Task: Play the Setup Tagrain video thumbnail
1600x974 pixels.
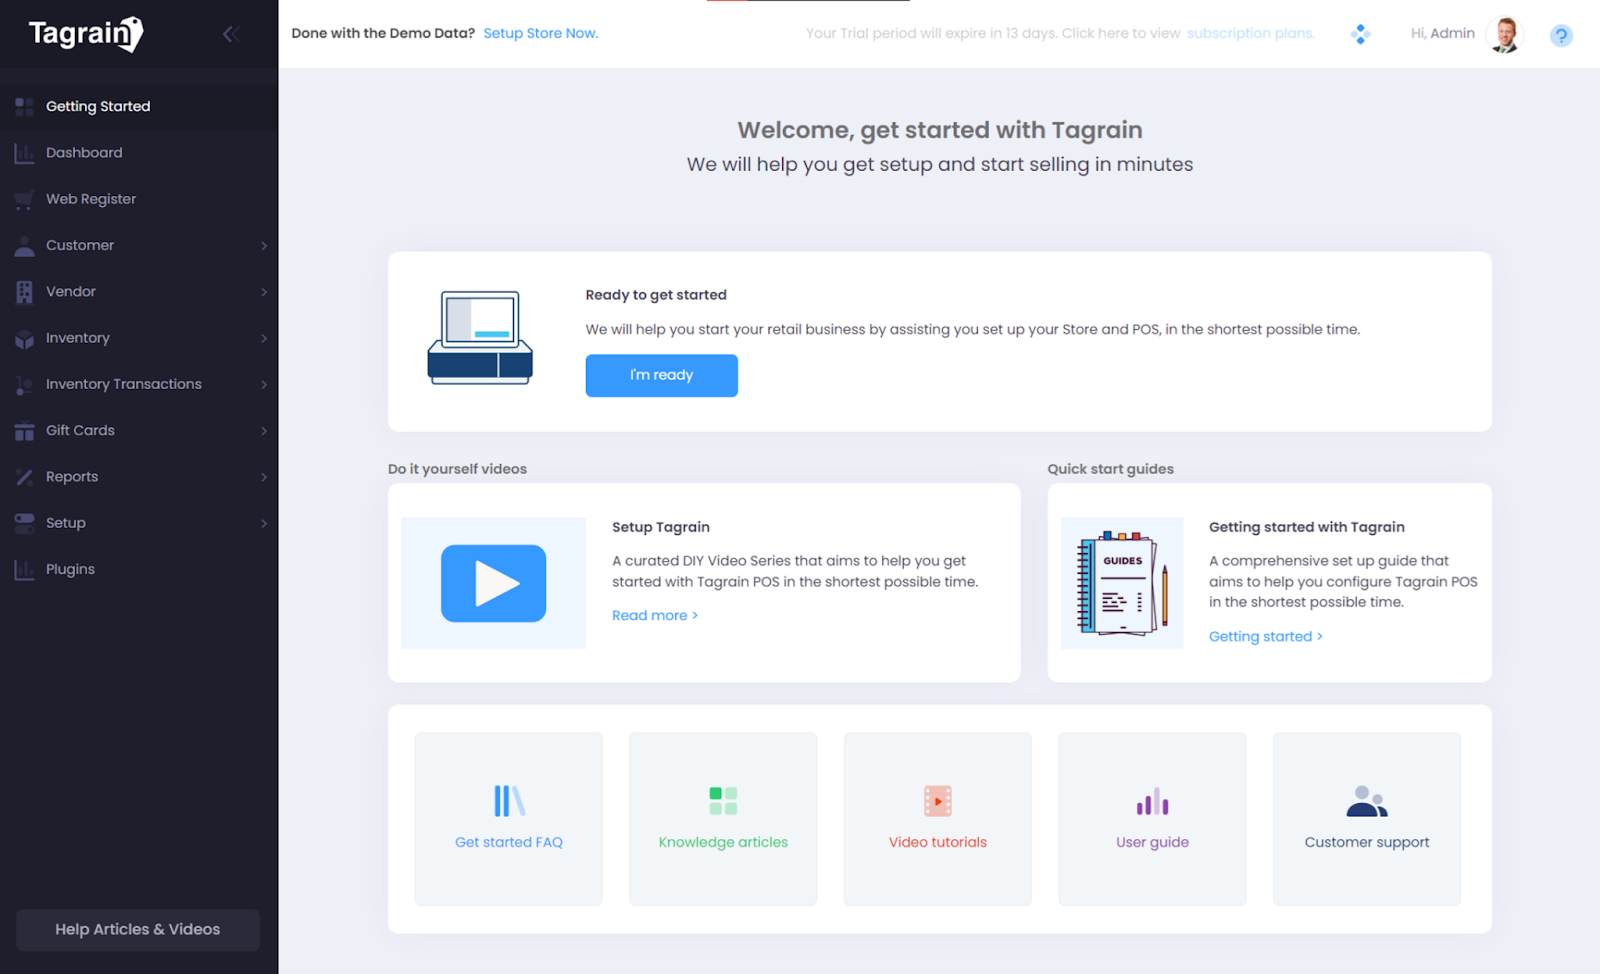Action: click(x=494, y=583)
